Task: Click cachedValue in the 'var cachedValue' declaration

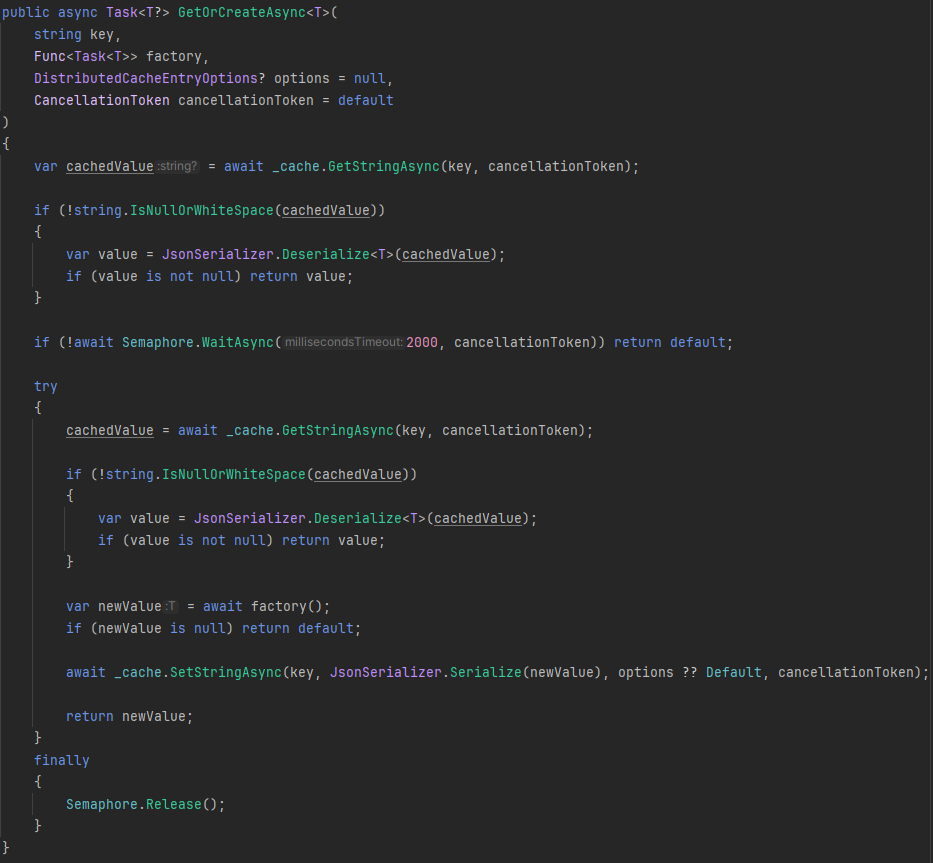Action: (110, 167)
